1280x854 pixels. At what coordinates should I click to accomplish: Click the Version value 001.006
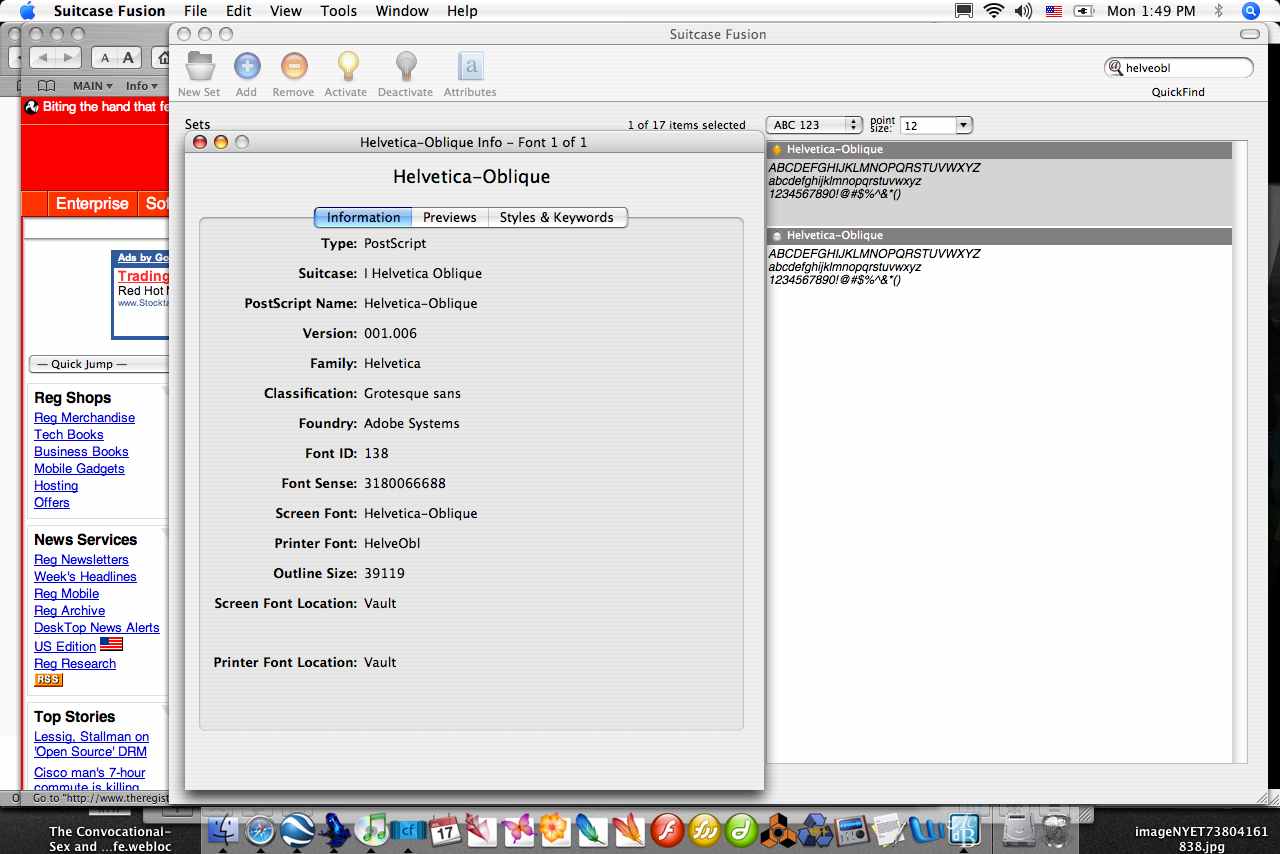pos(390,333)
